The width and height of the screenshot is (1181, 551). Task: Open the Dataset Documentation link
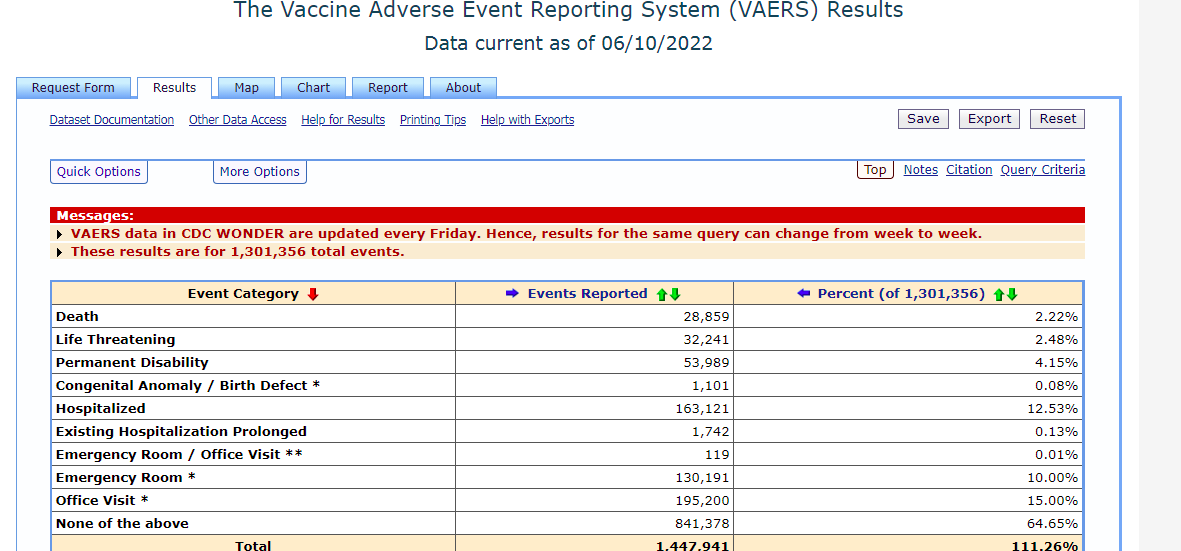(x=112, y=120)
